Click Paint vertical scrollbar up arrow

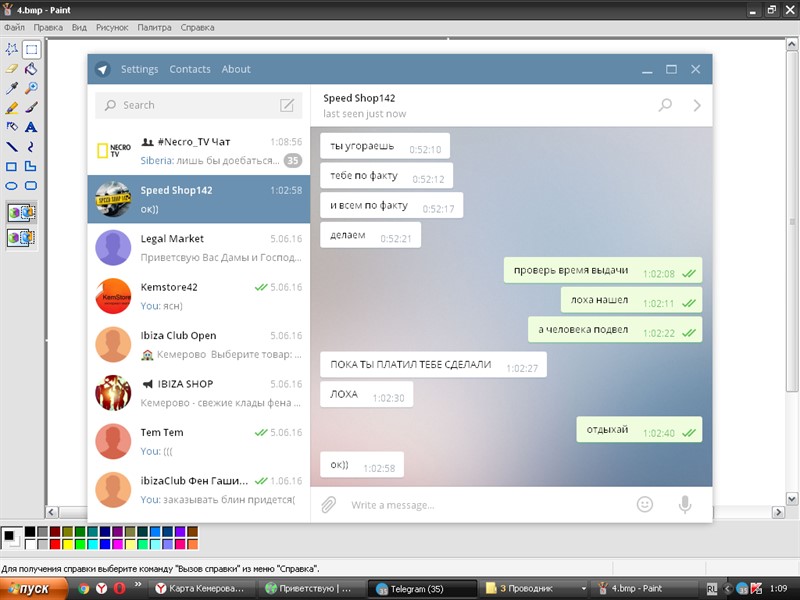[791, 44]
